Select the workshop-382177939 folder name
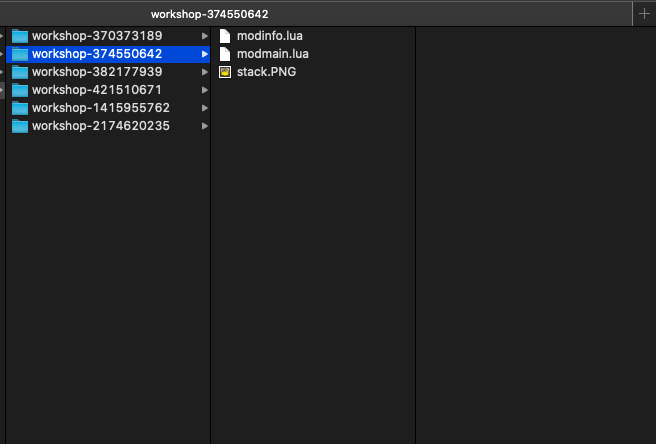656x444 pixels. tap(97, 72)
